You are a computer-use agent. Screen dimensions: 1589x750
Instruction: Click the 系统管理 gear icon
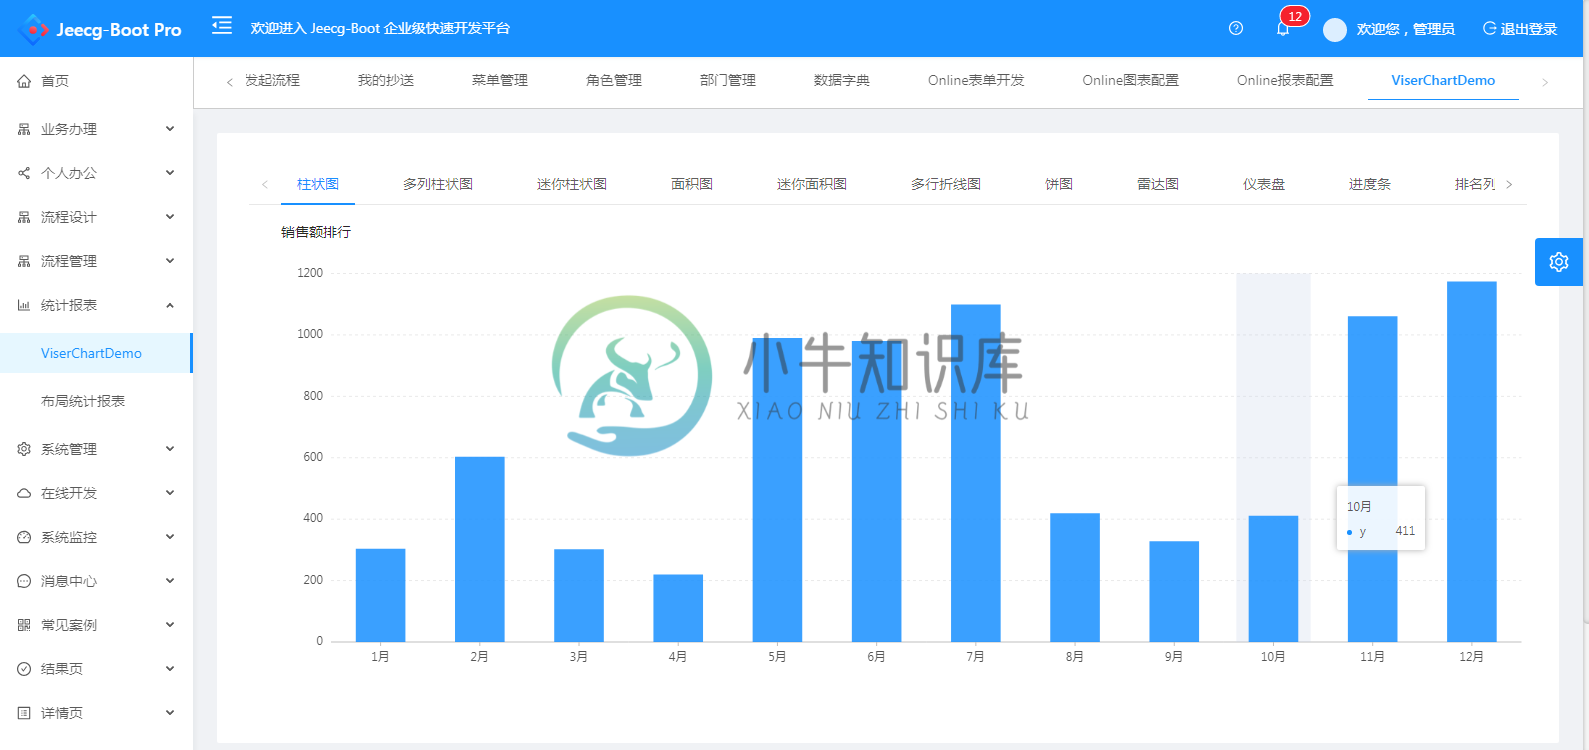24,449
